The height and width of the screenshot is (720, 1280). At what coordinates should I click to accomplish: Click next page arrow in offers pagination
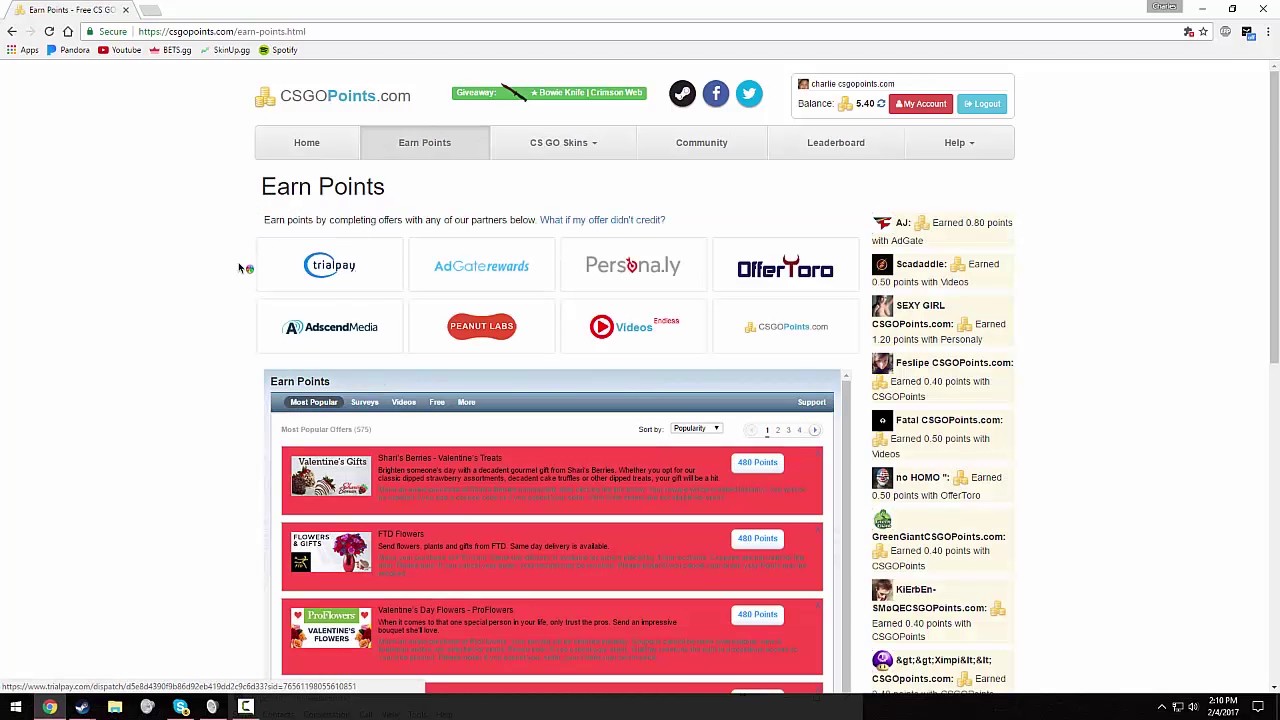pyautogui.click(x=814, y=430)
